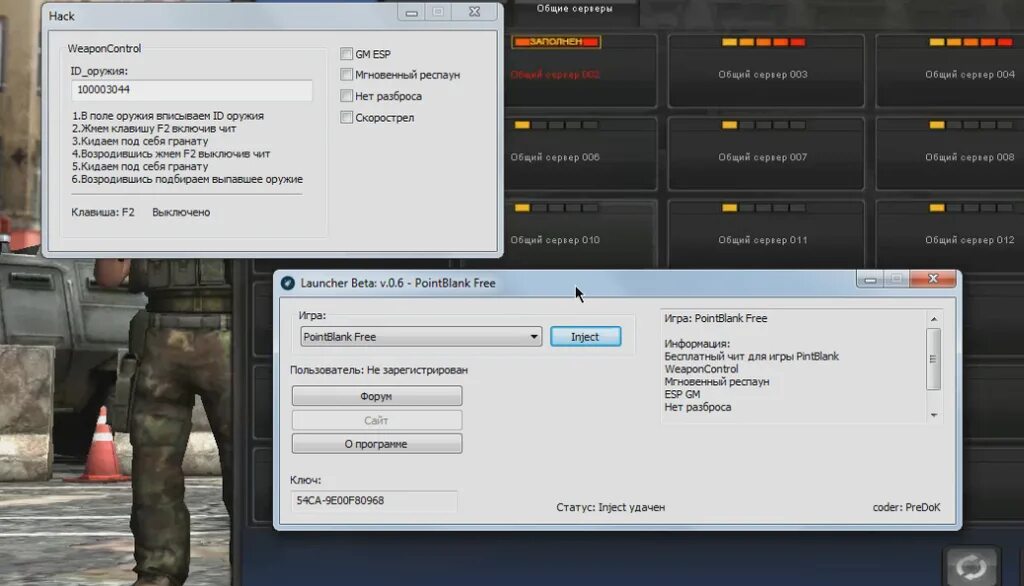This screenshot has width=1024, height=586.
Task: Check the Нет разброса option
Action: [347, 96]
